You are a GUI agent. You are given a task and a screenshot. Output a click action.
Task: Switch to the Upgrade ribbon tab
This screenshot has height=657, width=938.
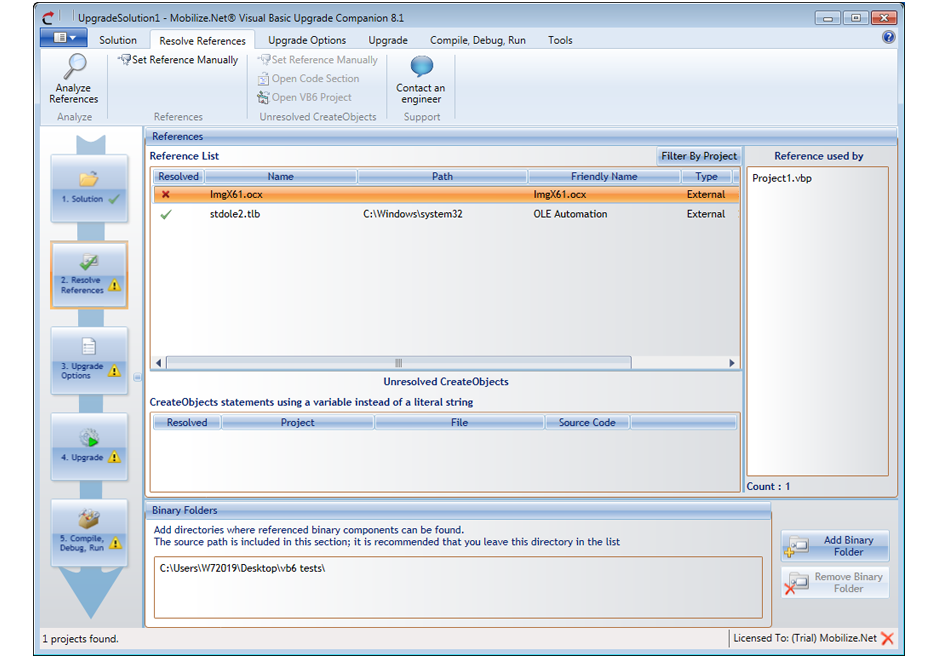[x=388, y=40]
